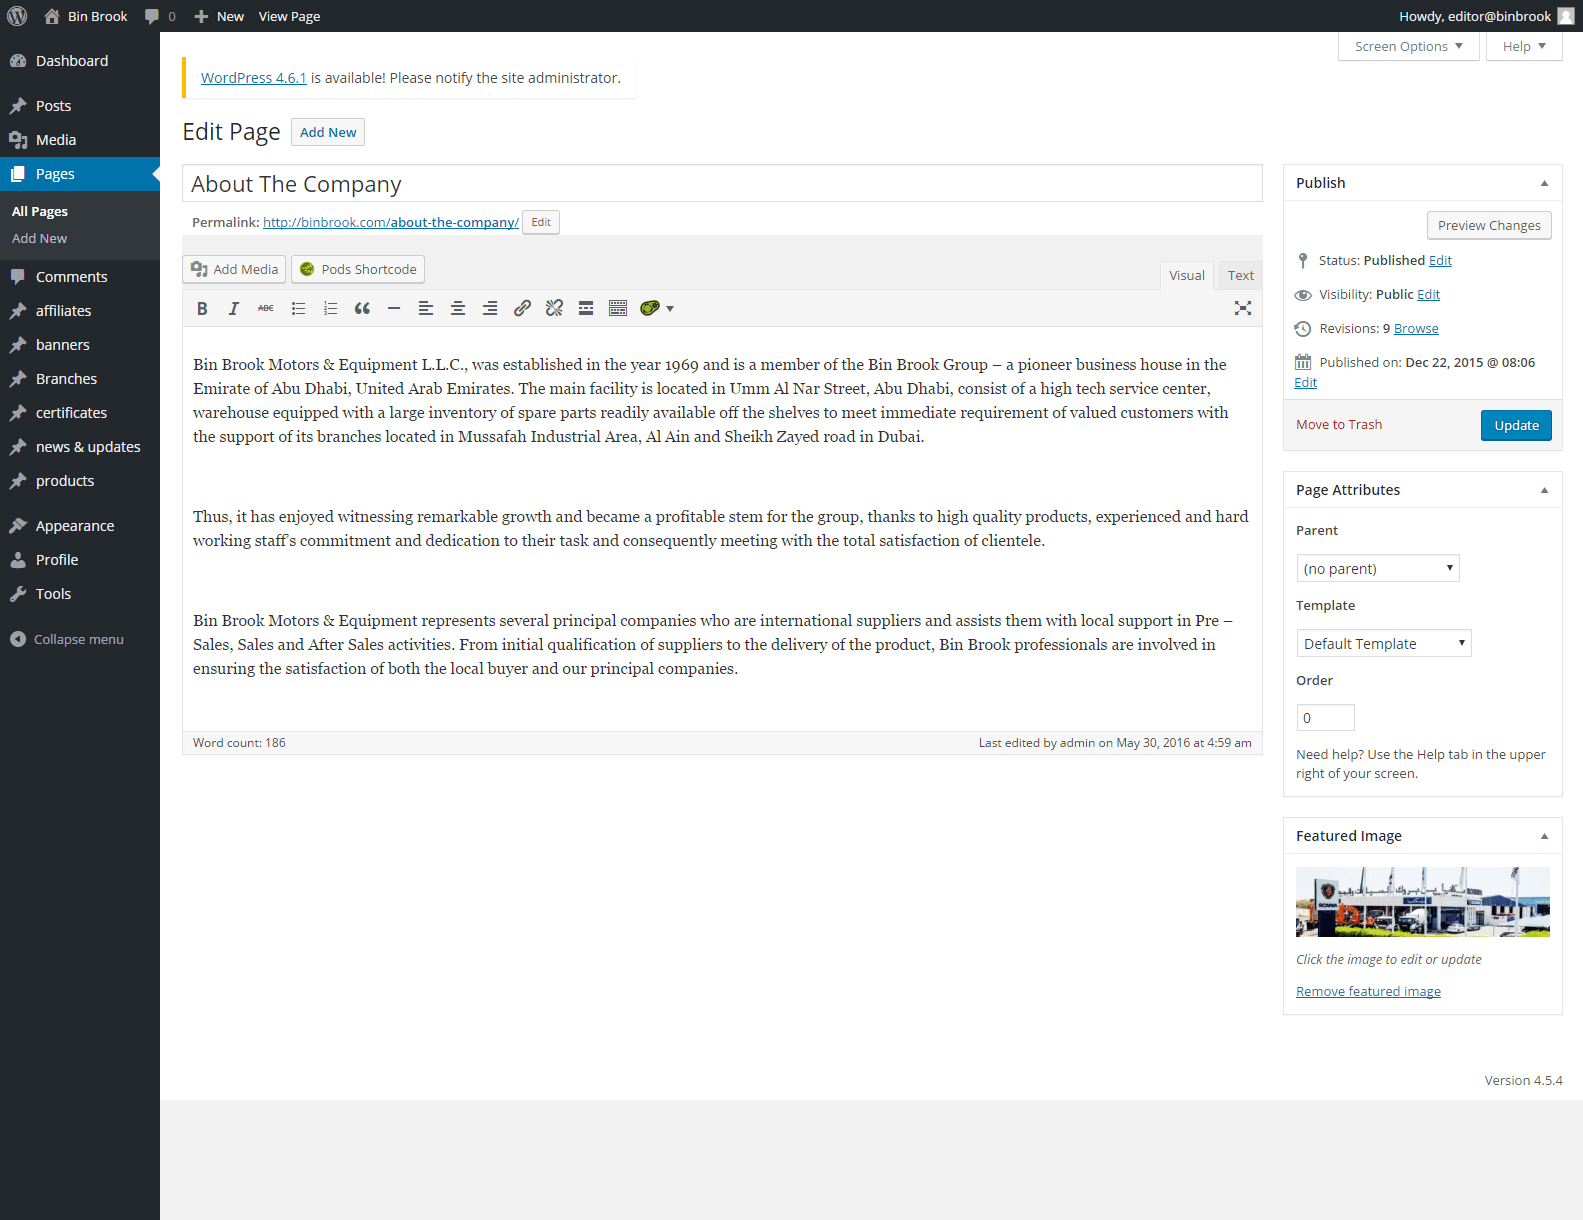
Task: Click the page Order input field
Action: (1325, 718)
